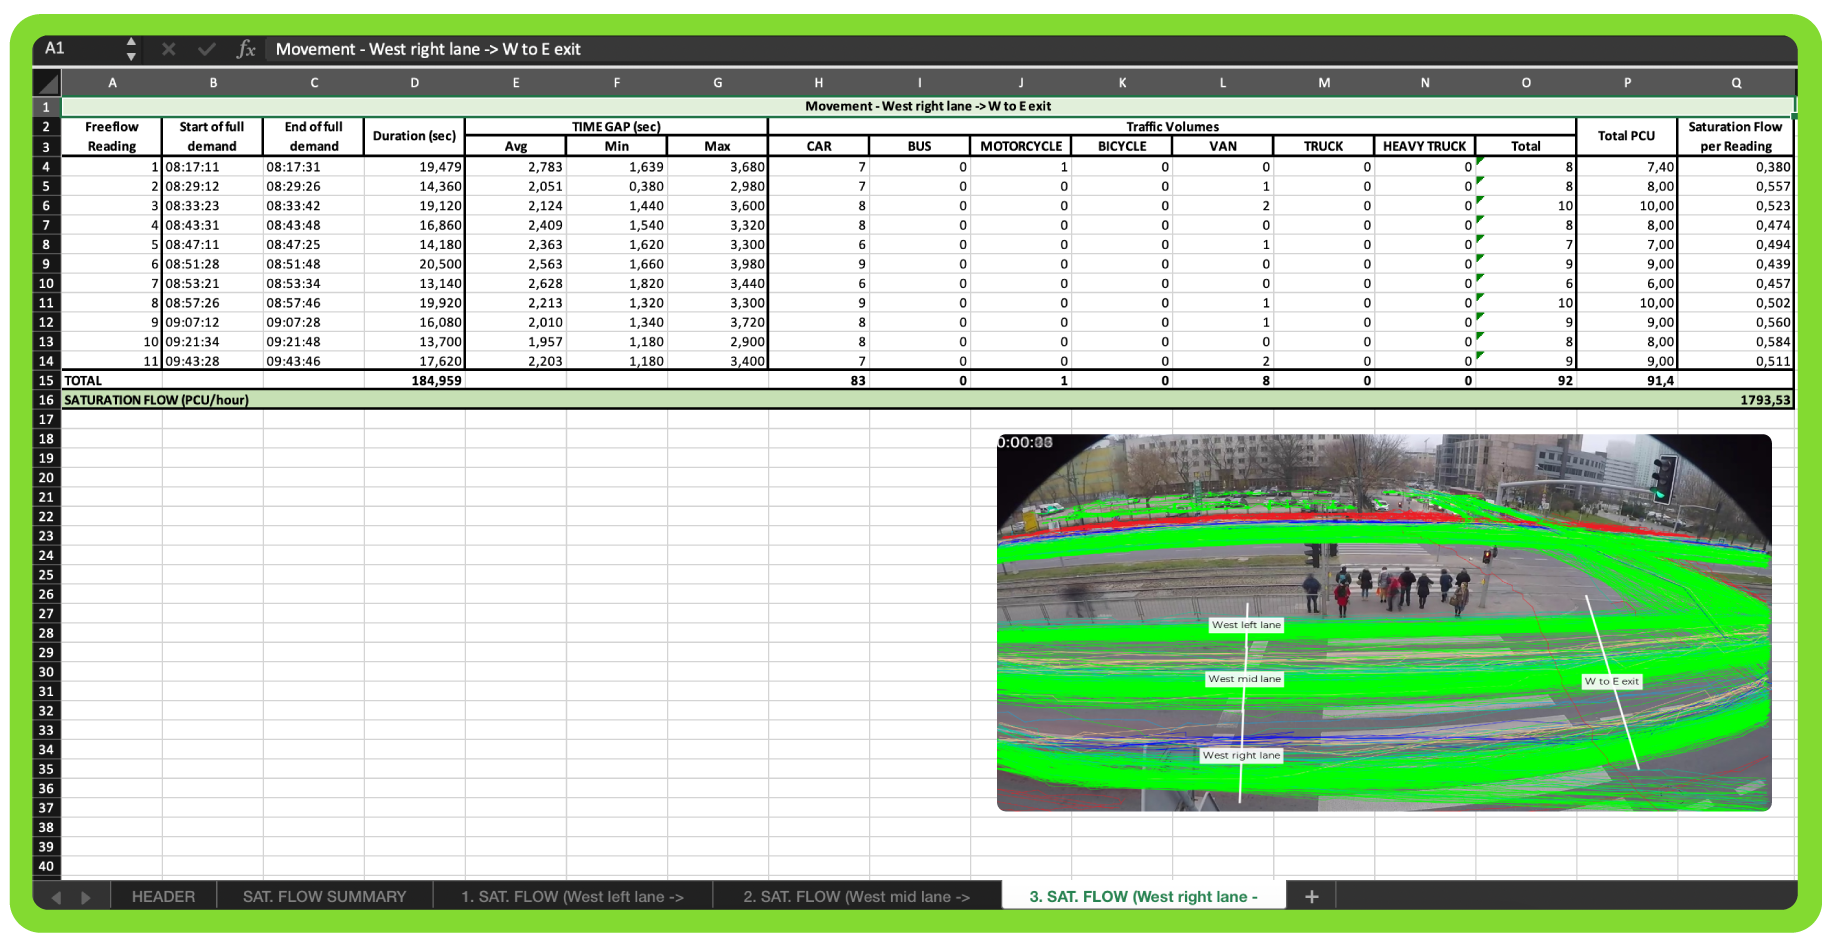Screen dimensions: 1831x946
Task: Switch to SAT. FLOW SUMMARY tab
Action: point(324,896)
